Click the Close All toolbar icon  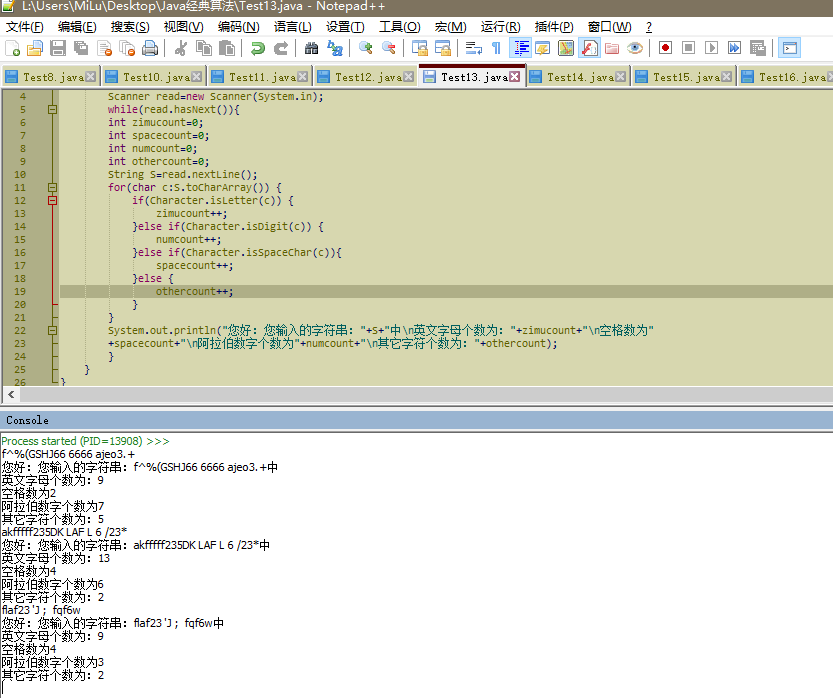(128, 48)
